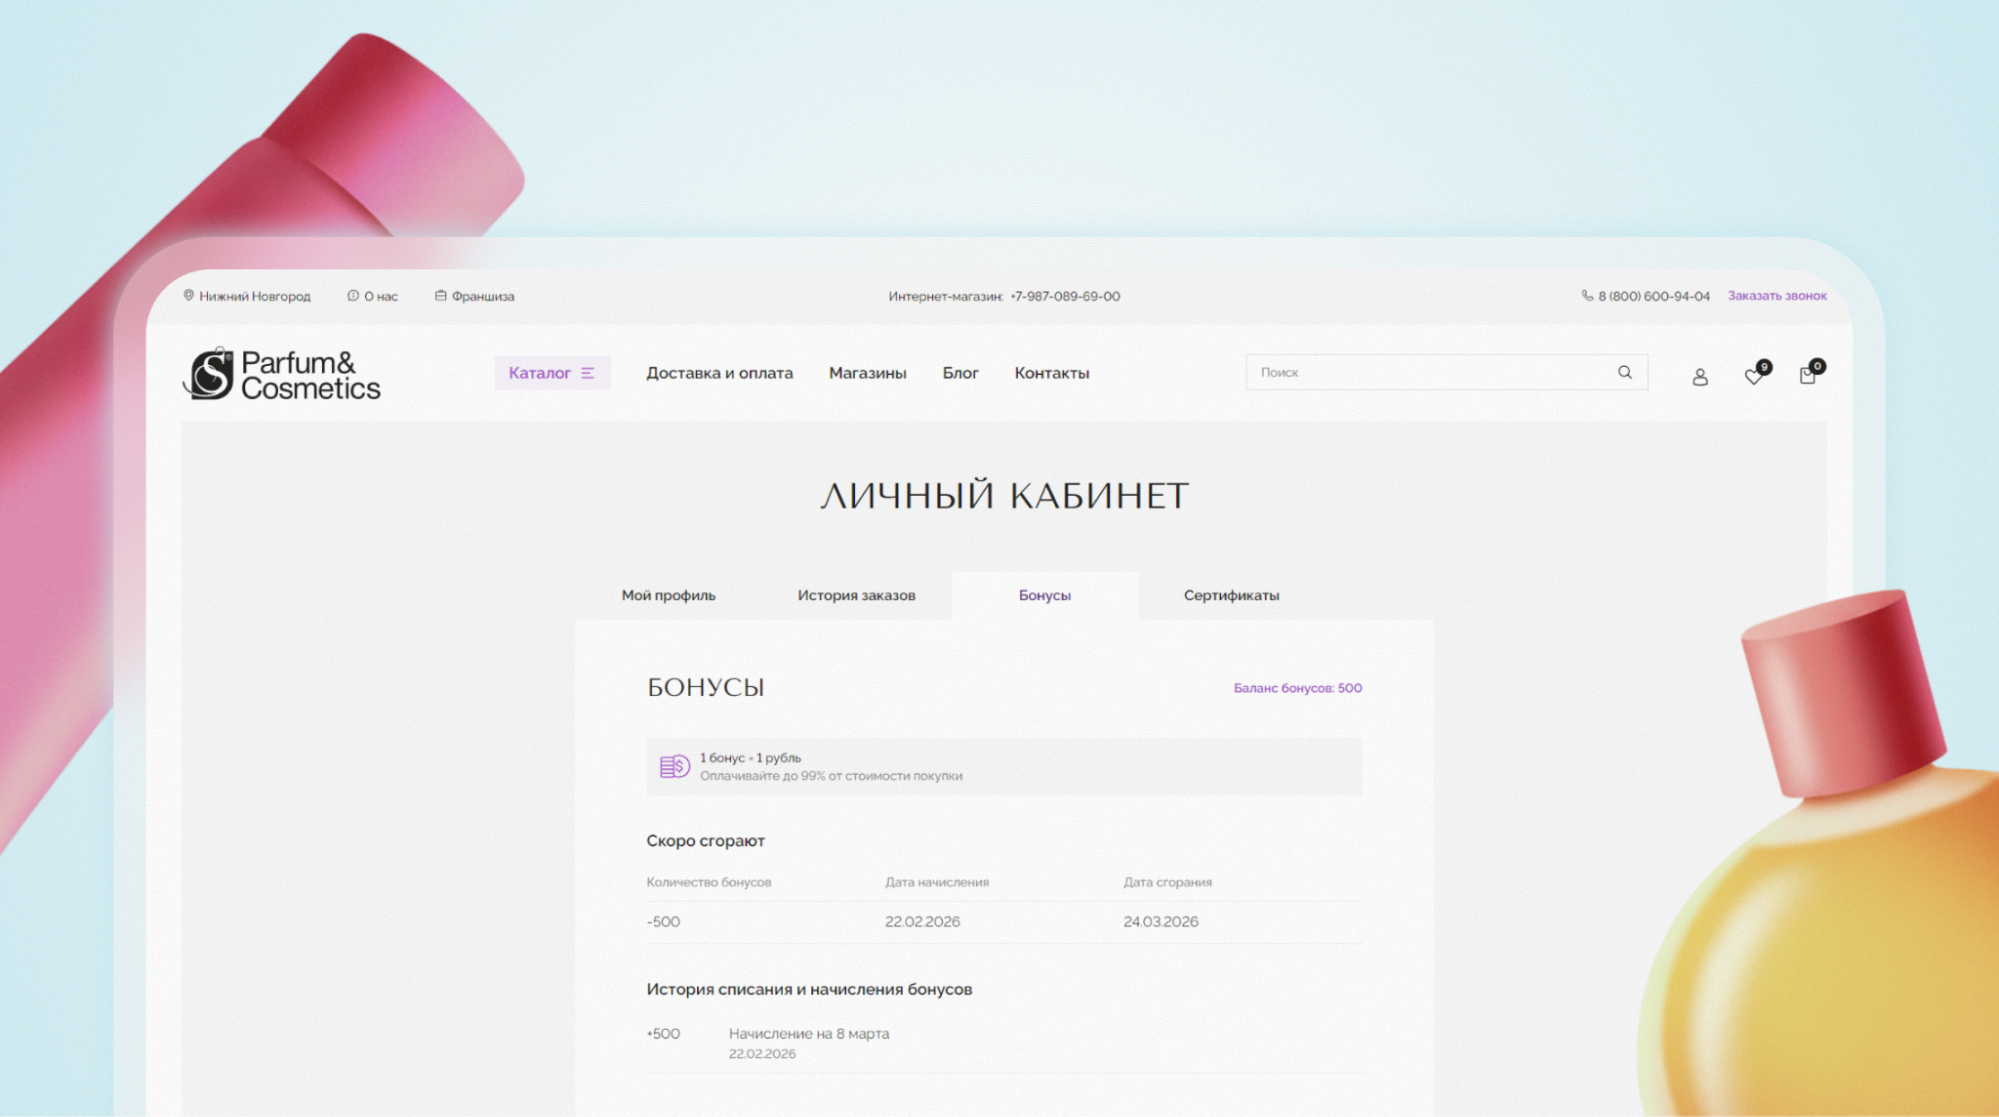Click the bonus coins info icon
Image resolution: width=1999 pixels, height=1117 pixels.
674,767
